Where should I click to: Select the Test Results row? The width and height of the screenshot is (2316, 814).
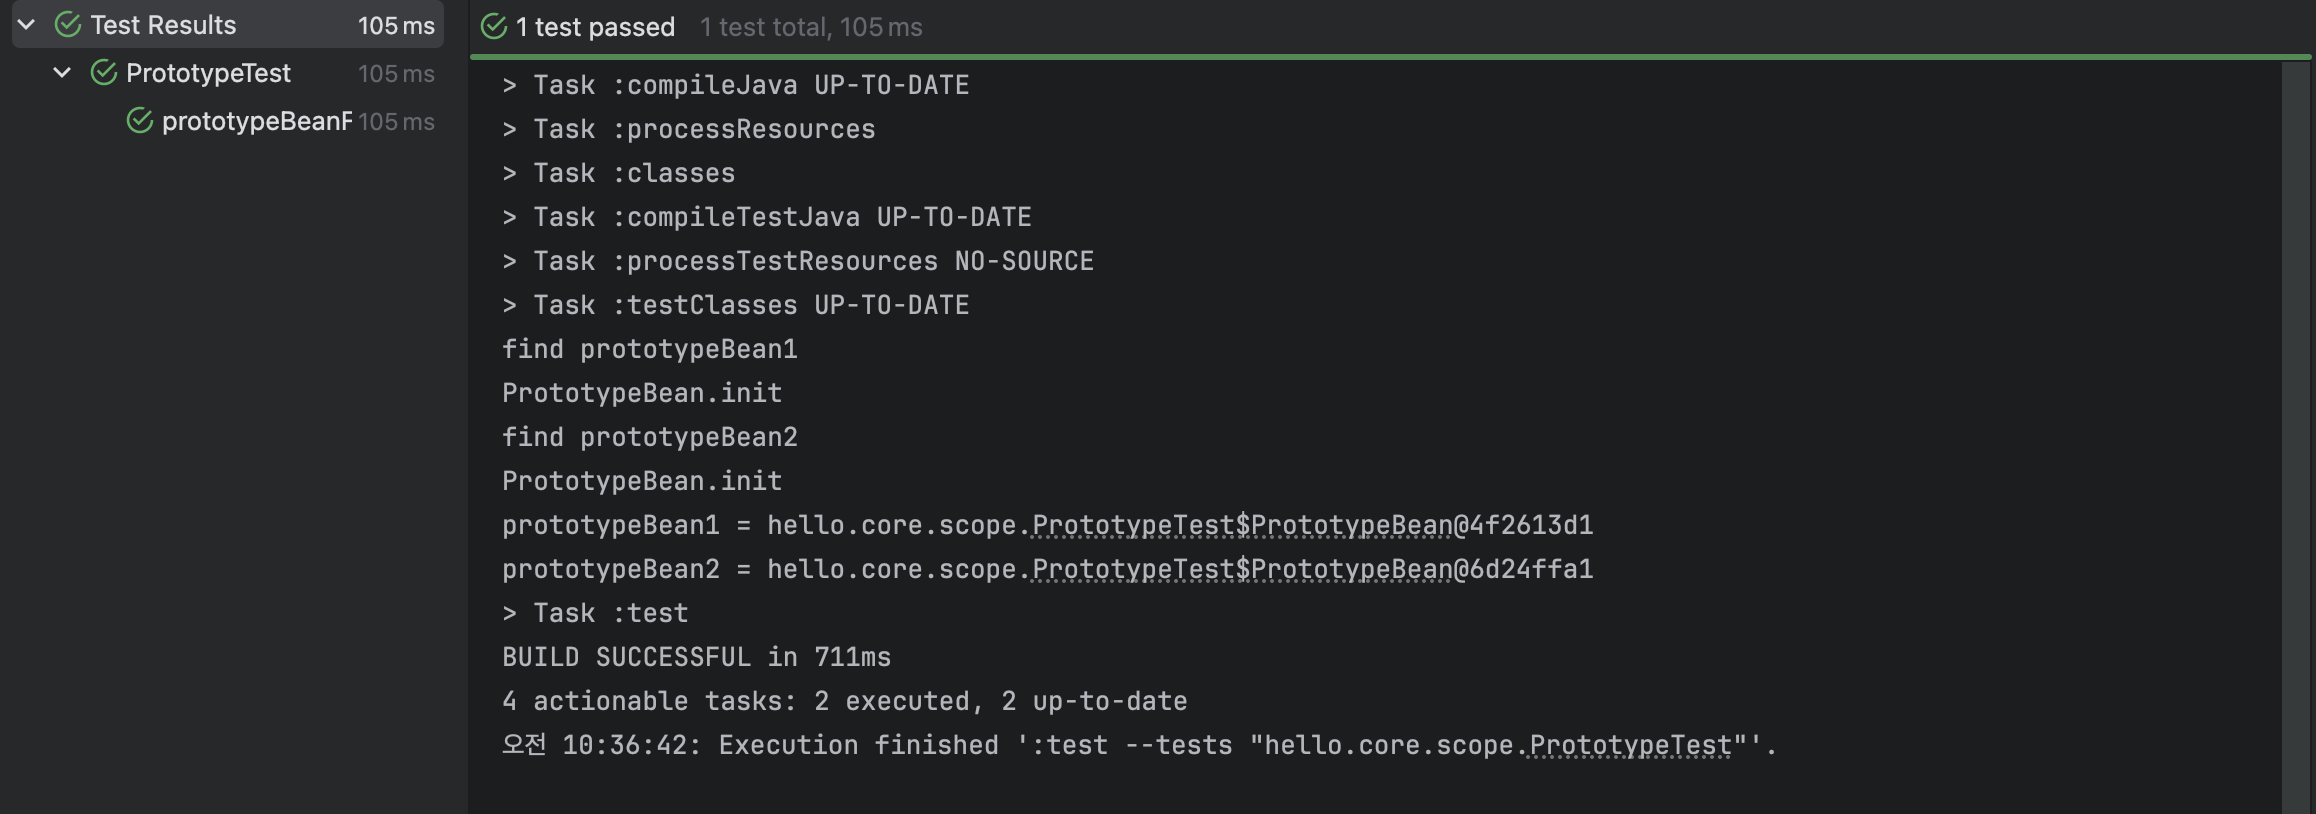click(227, 25)
